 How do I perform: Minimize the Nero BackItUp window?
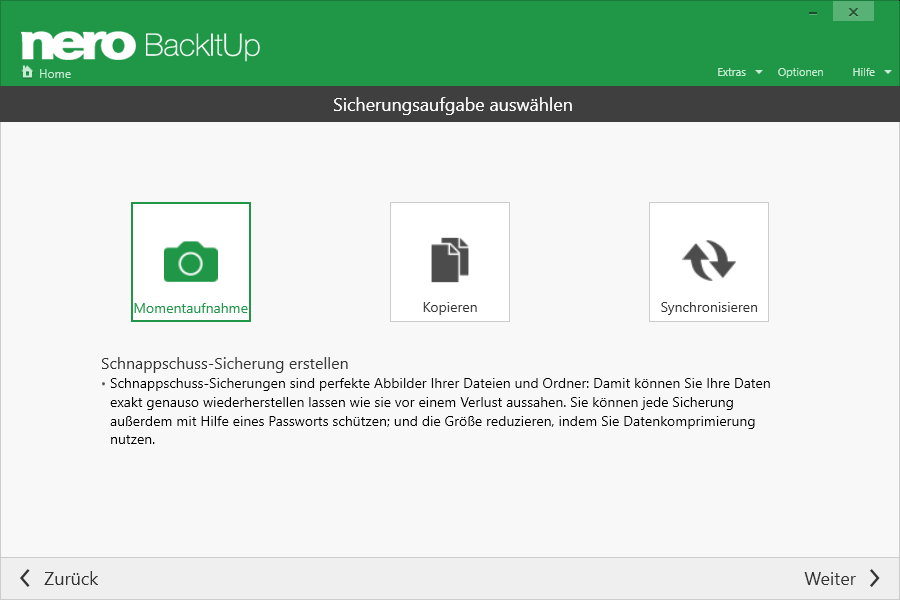click(812, 13)
